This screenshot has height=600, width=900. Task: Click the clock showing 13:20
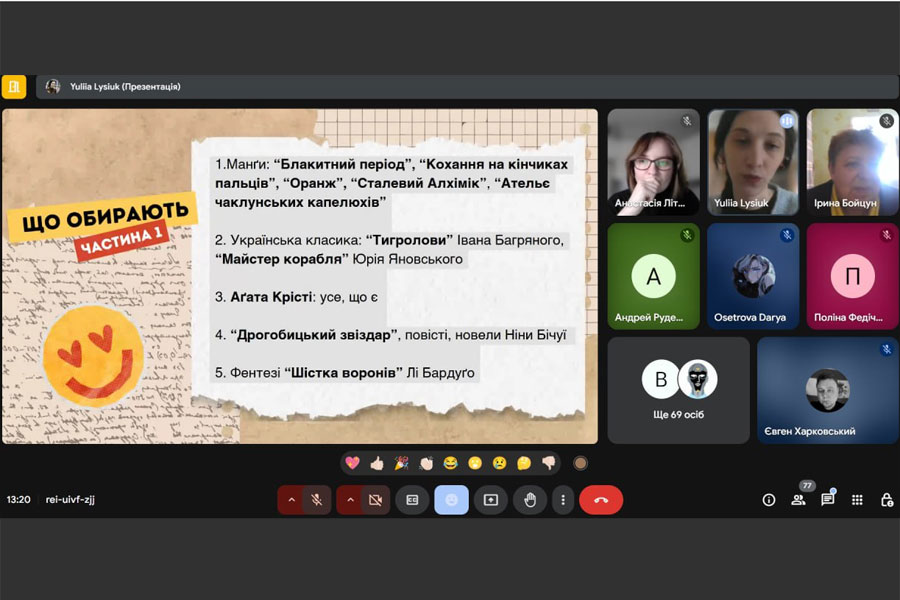tap(18, 500)
